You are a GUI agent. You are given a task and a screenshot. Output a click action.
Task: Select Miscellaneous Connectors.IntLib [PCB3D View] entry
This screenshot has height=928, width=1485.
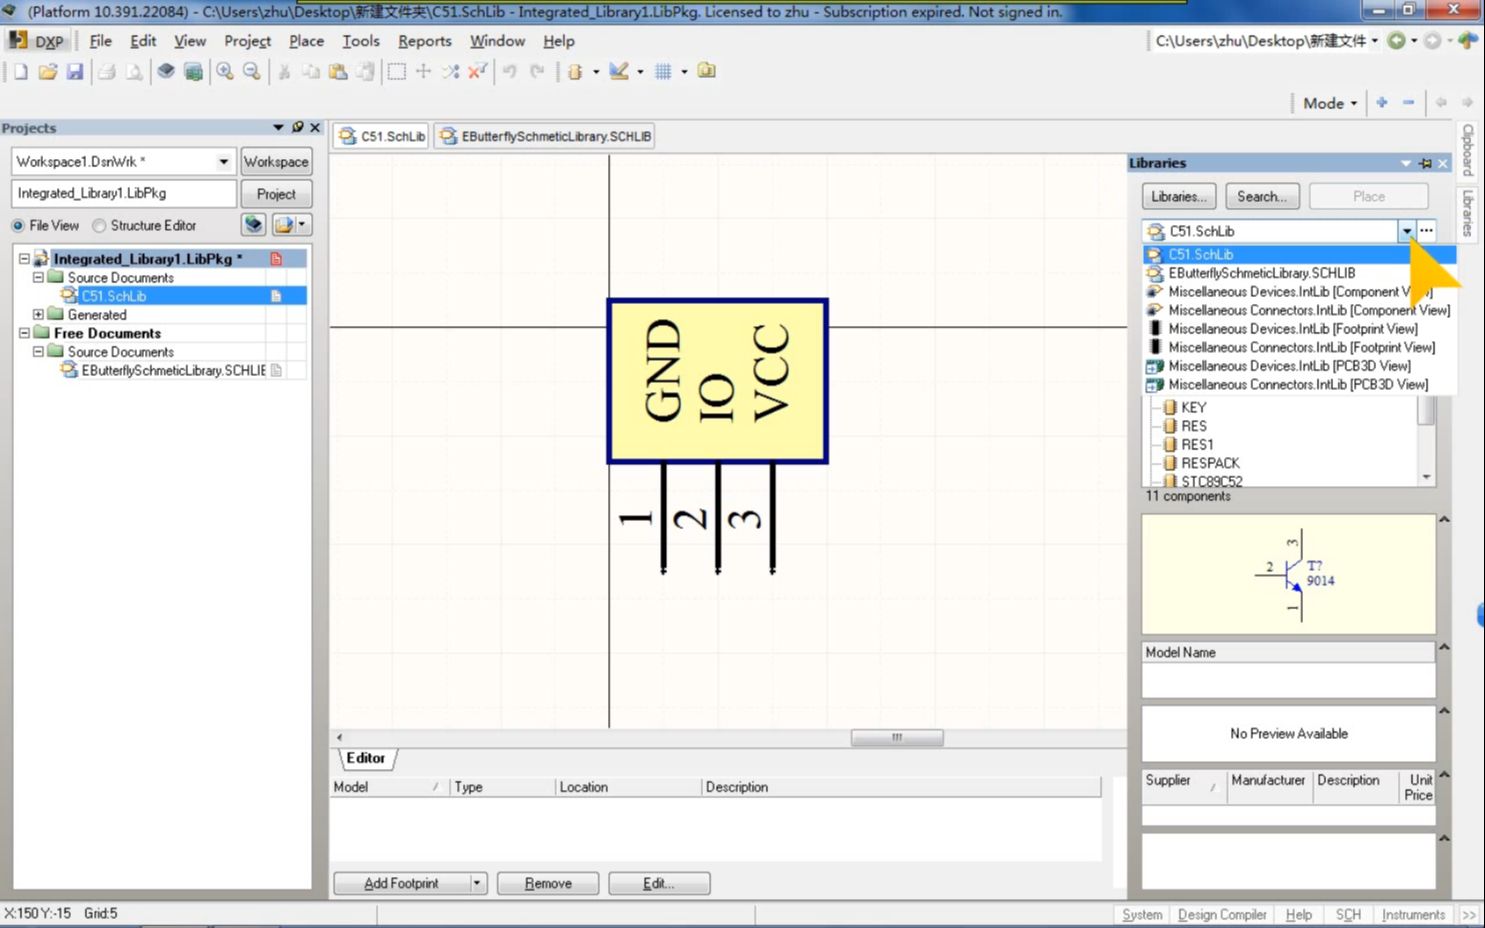point(1299,385)
